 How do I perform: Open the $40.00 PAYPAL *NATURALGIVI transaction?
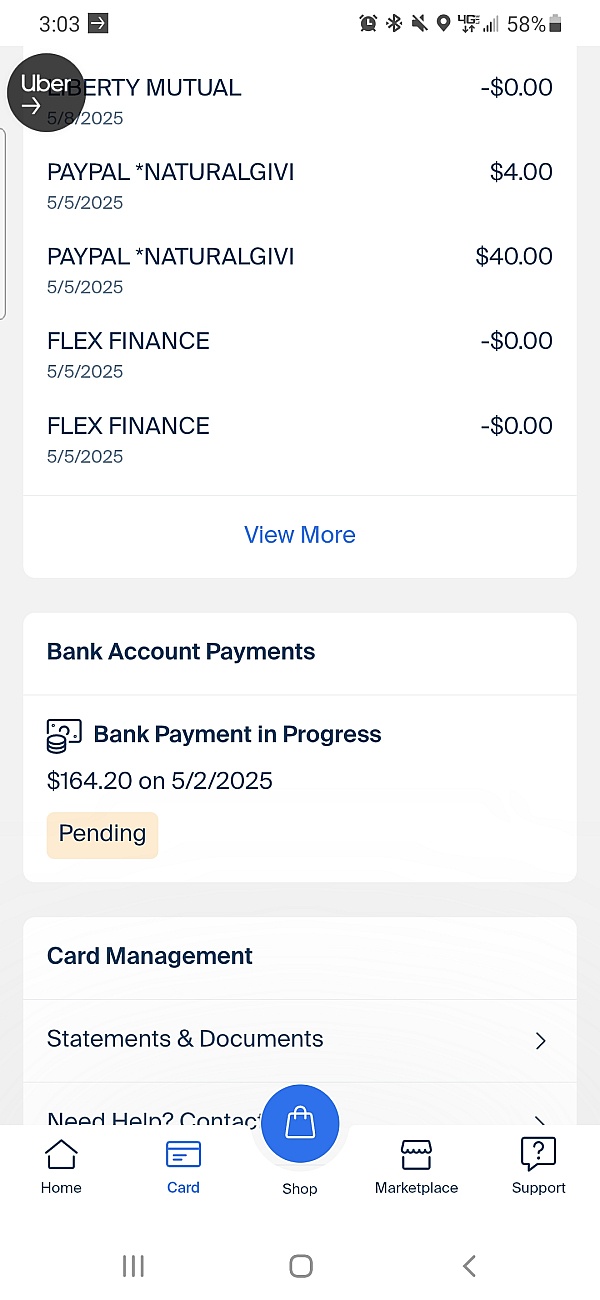click(300, 270)
